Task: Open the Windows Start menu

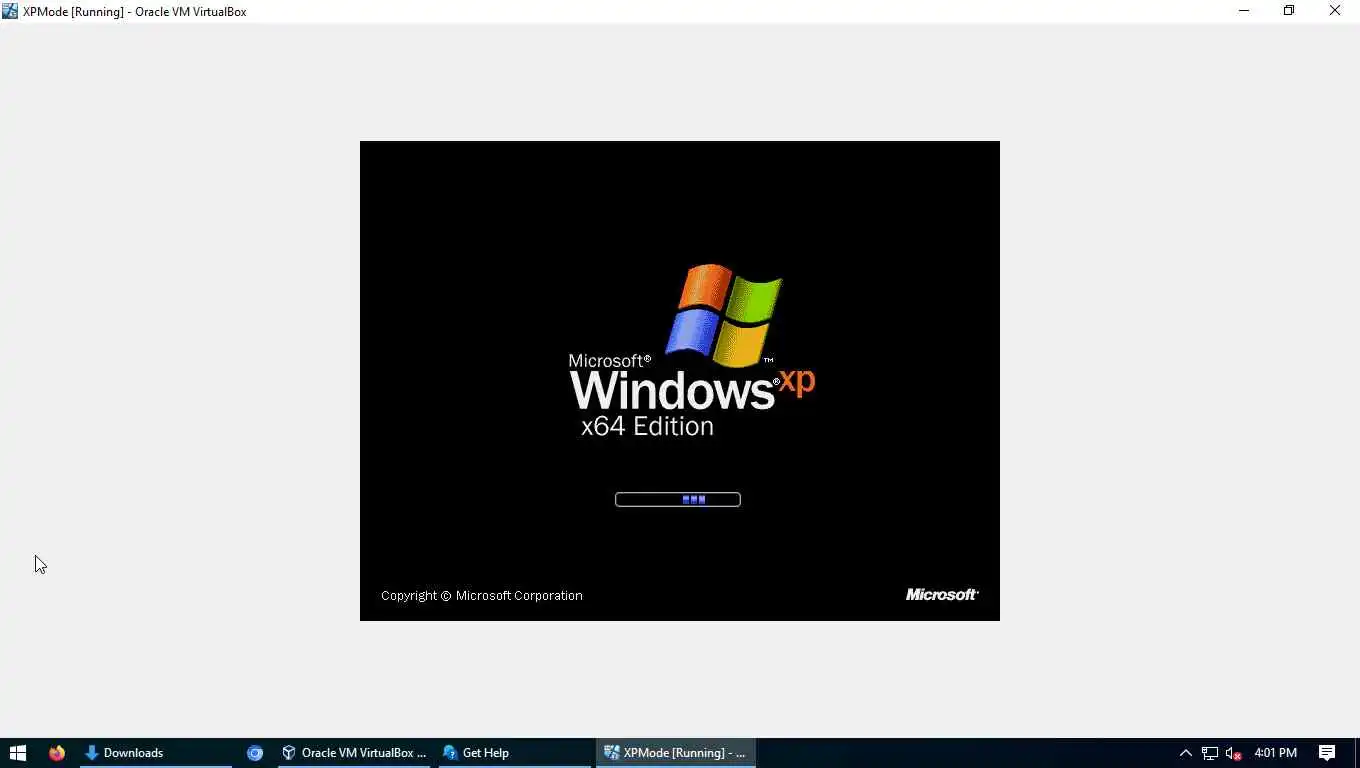Action: 17,753
